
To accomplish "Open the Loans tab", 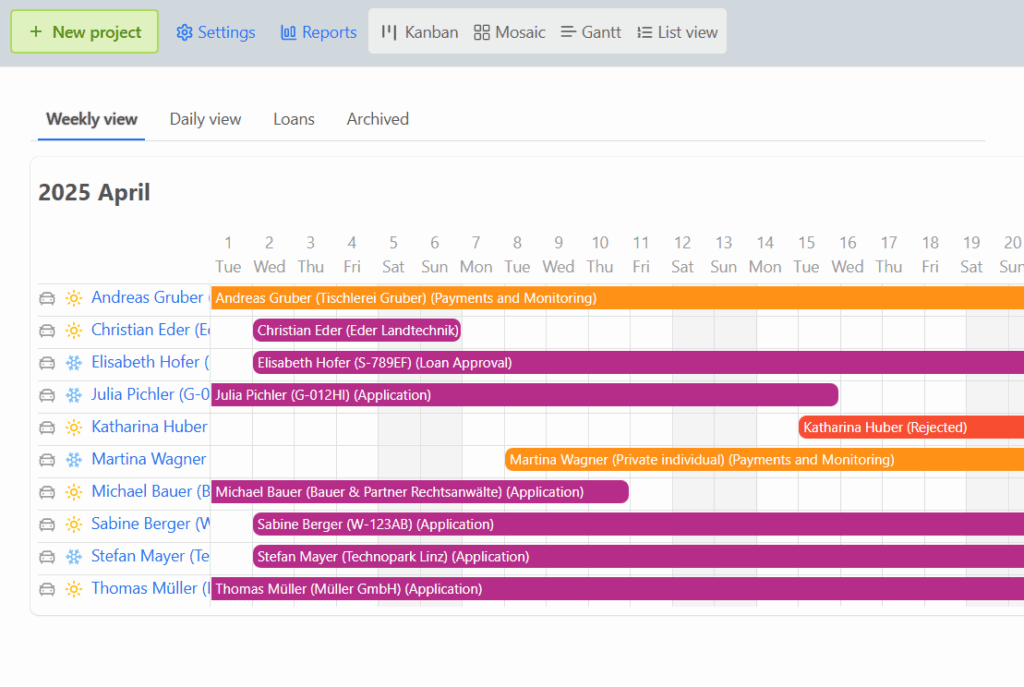I will (x=294, y=119).
